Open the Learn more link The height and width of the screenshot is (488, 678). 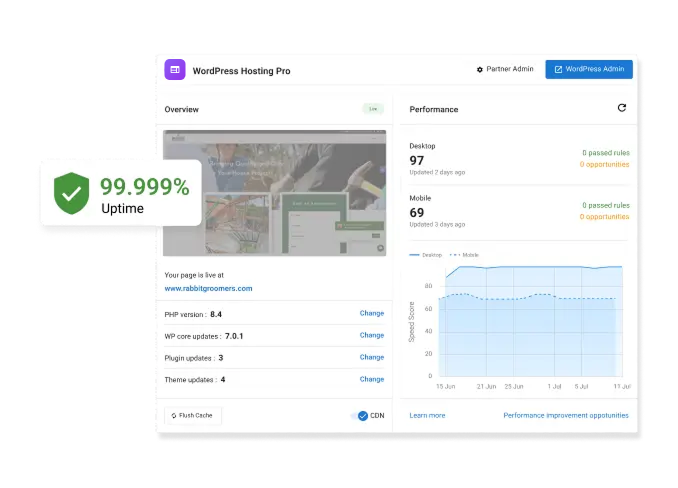(x=427, y=415)
